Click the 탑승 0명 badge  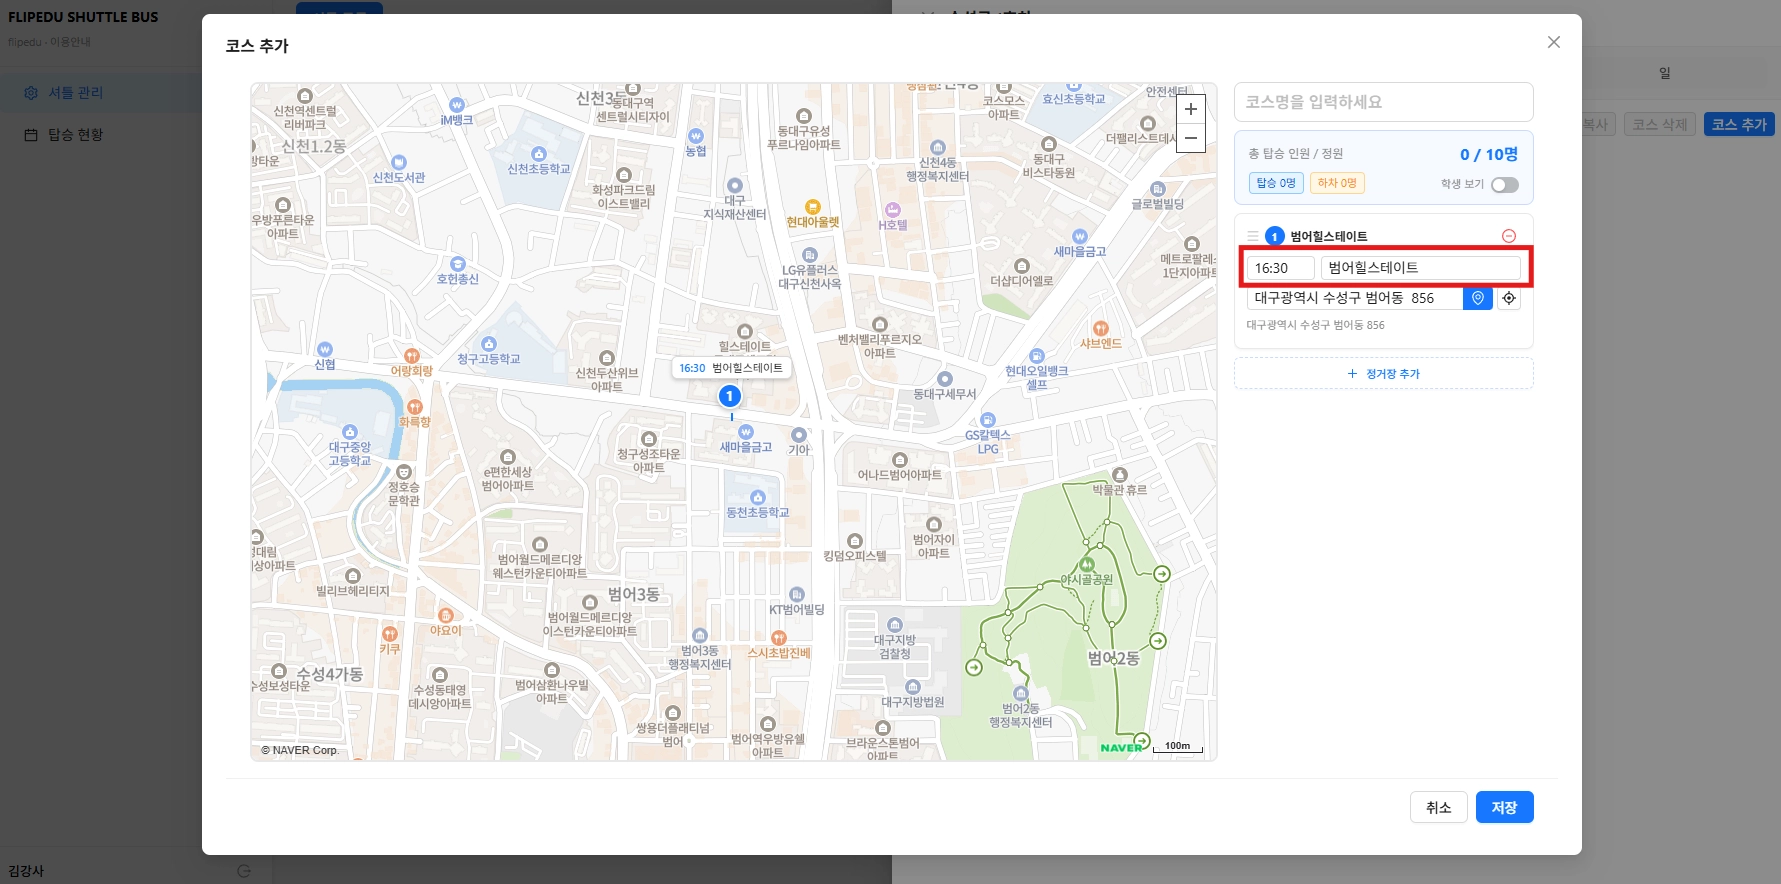(x=1276, y=183)
